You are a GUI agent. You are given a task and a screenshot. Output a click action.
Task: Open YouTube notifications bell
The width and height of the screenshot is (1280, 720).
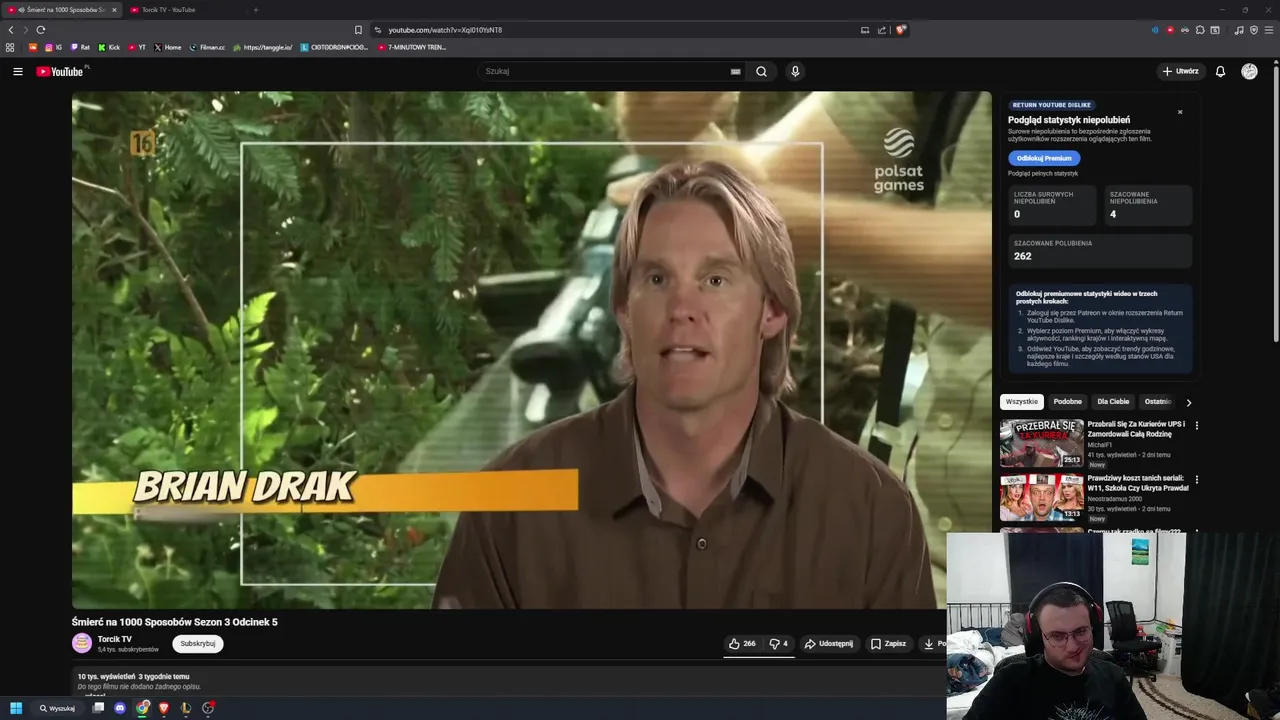point(1220,71)
